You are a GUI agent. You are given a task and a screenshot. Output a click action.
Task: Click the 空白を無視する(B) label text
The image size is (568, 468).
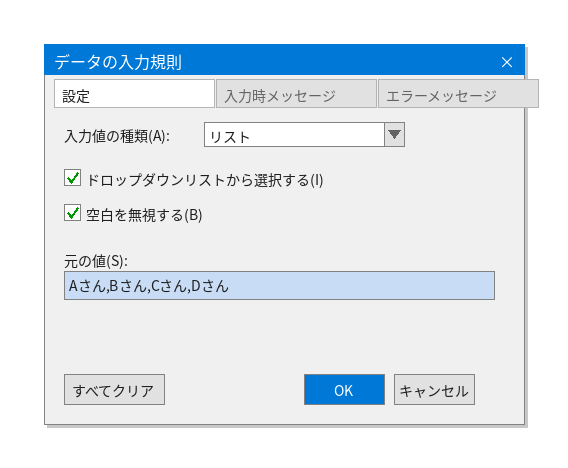[144, 215]
